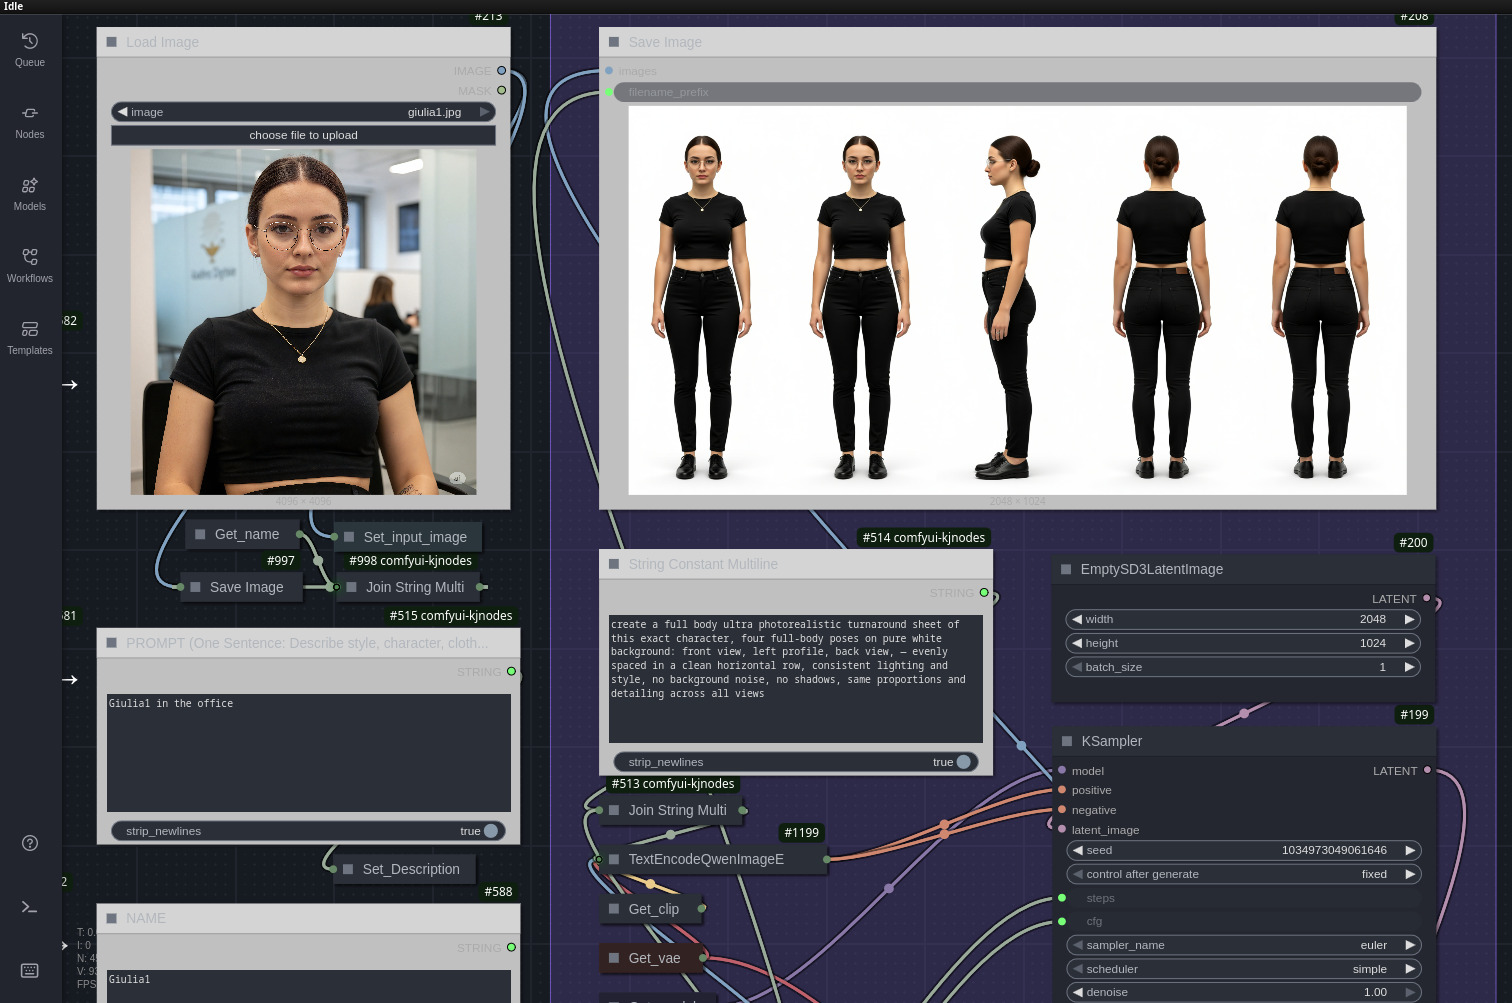Click the denoise value slider
This screenshot has width=1512, height=1003.
pos(1243,992)
